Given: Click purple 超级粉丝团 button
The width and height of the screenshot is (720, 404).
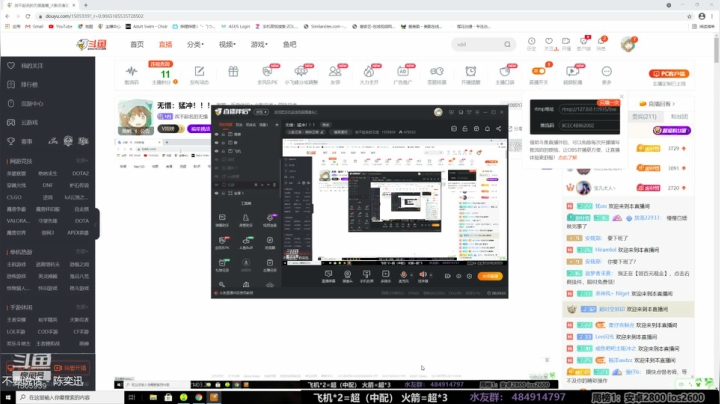Looking at the screenshot, I should 672,130.
